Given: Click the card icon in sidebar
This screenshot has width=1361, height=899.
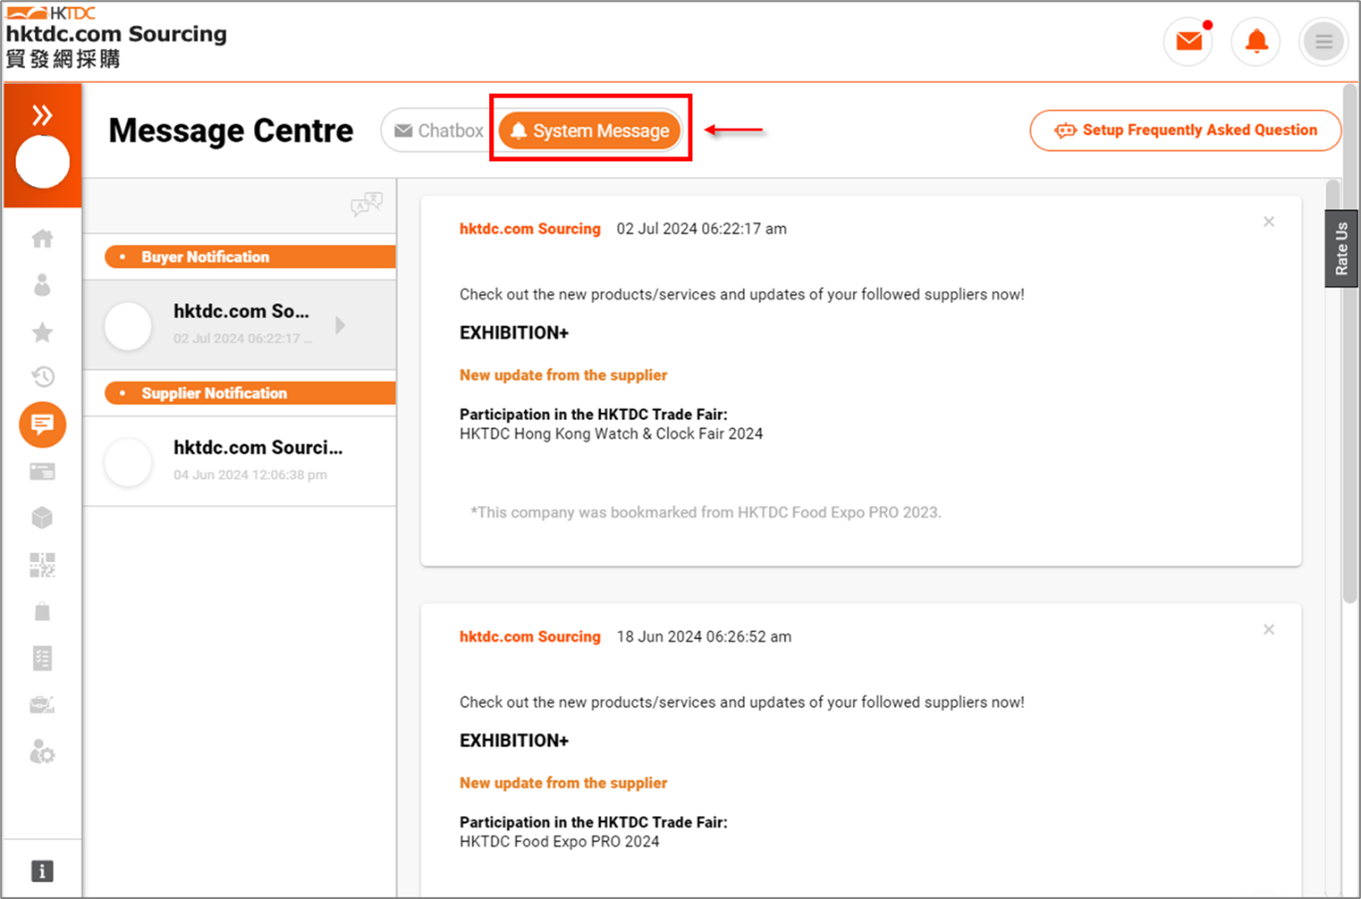Looking at the screenshot, I should 42,471.
